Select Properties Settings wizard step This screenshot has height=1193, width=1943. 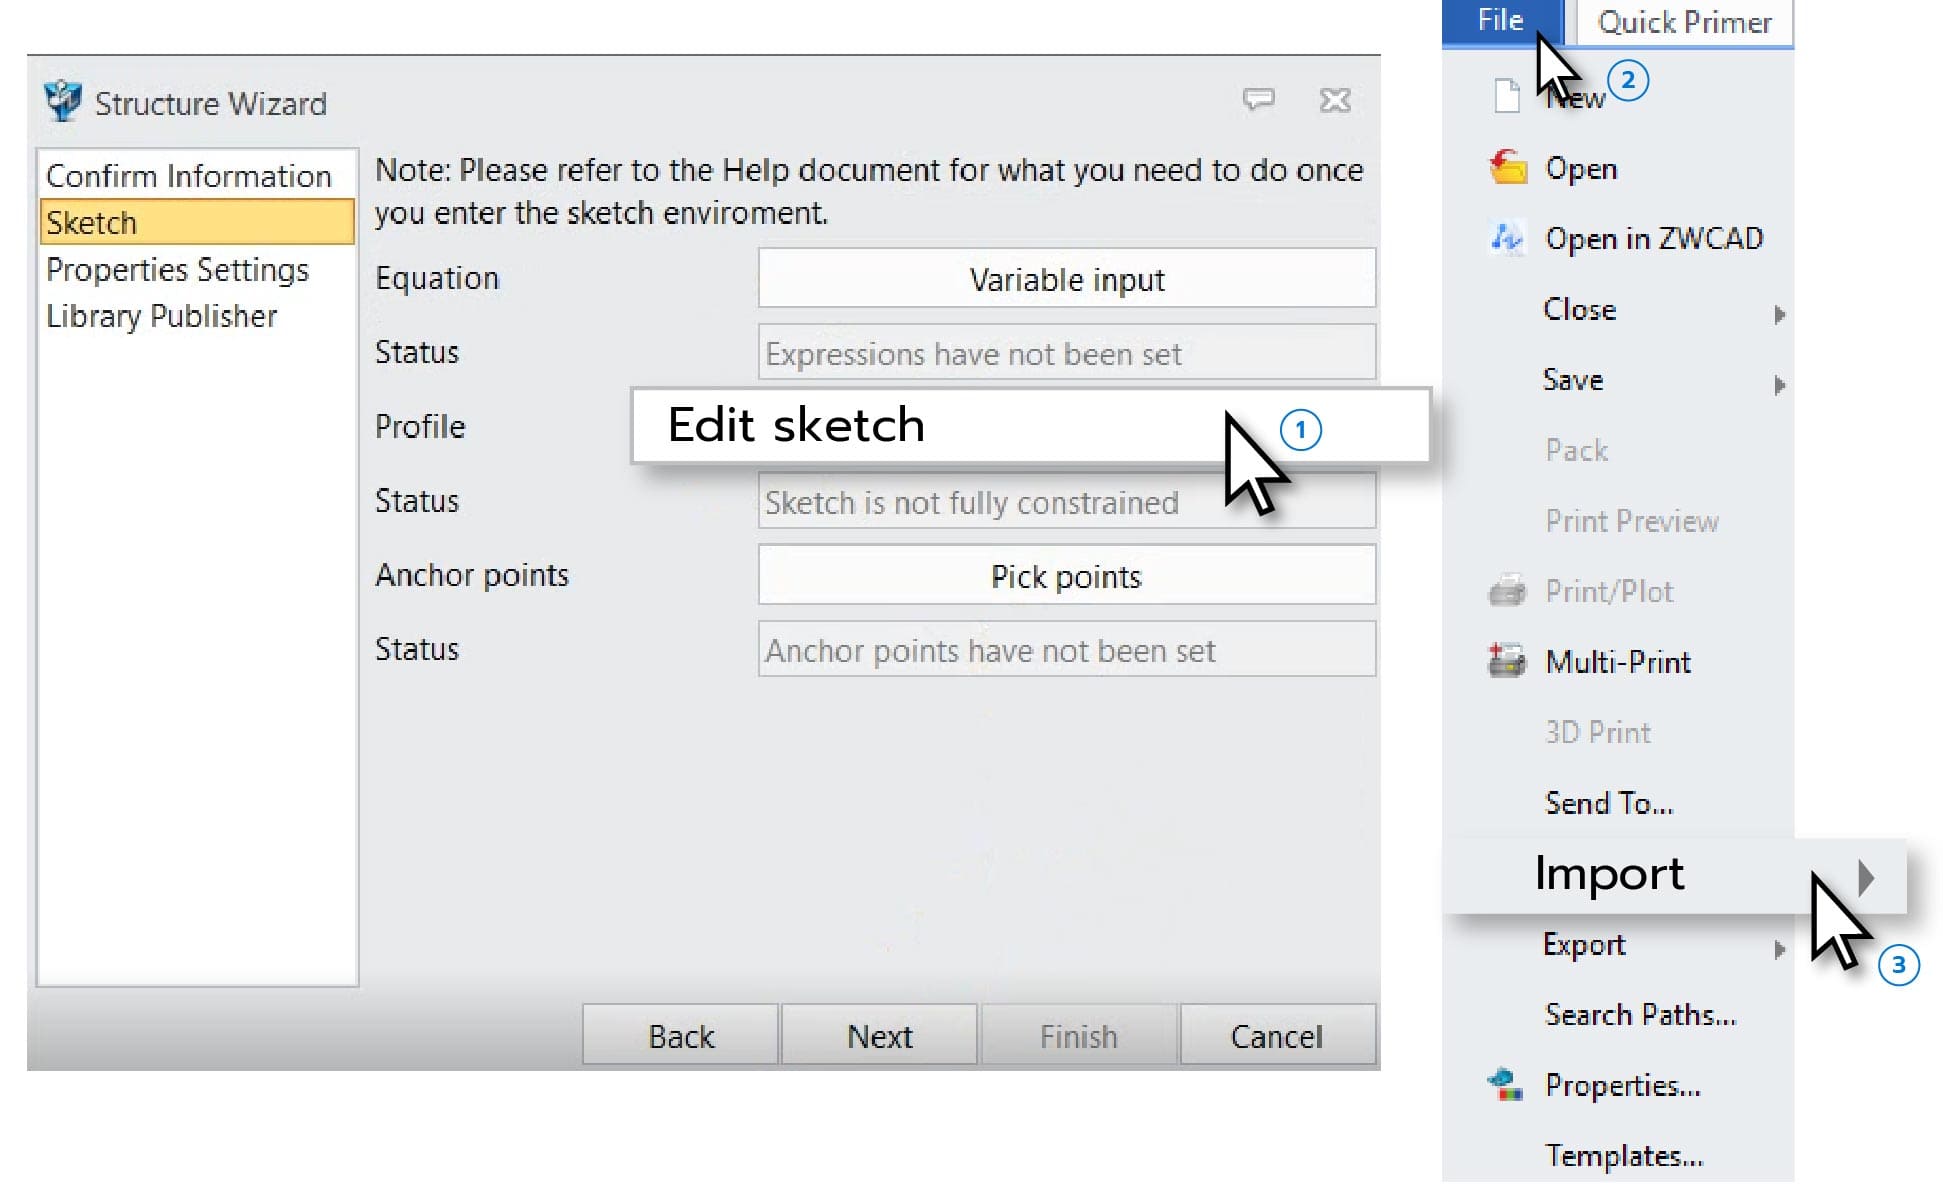click(177, 270)
